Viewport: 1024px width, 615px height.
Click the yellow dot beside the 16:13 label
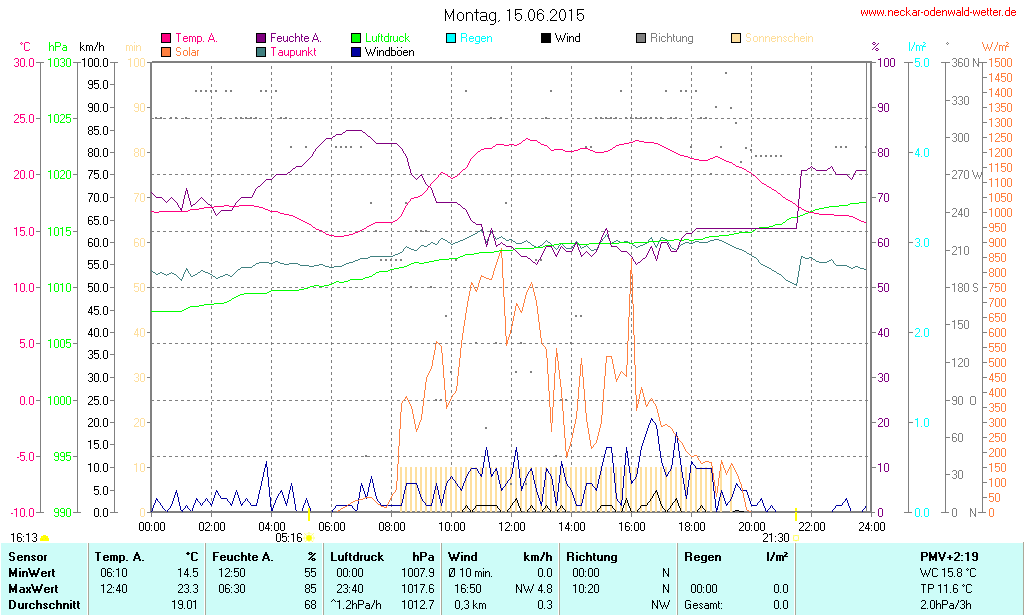pos(44,539)
